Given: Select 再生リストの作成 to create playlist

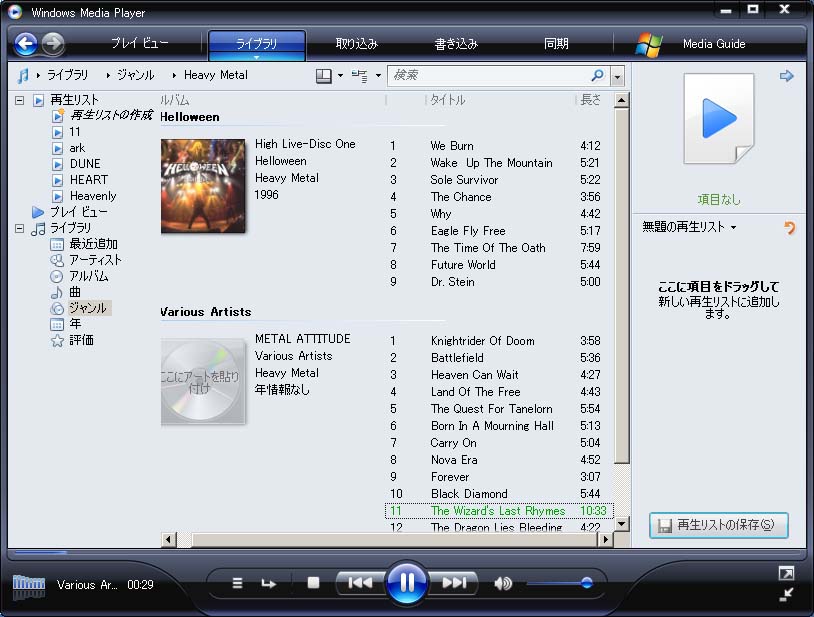Looking at the screenshot, I should click(x=111, y=115).
